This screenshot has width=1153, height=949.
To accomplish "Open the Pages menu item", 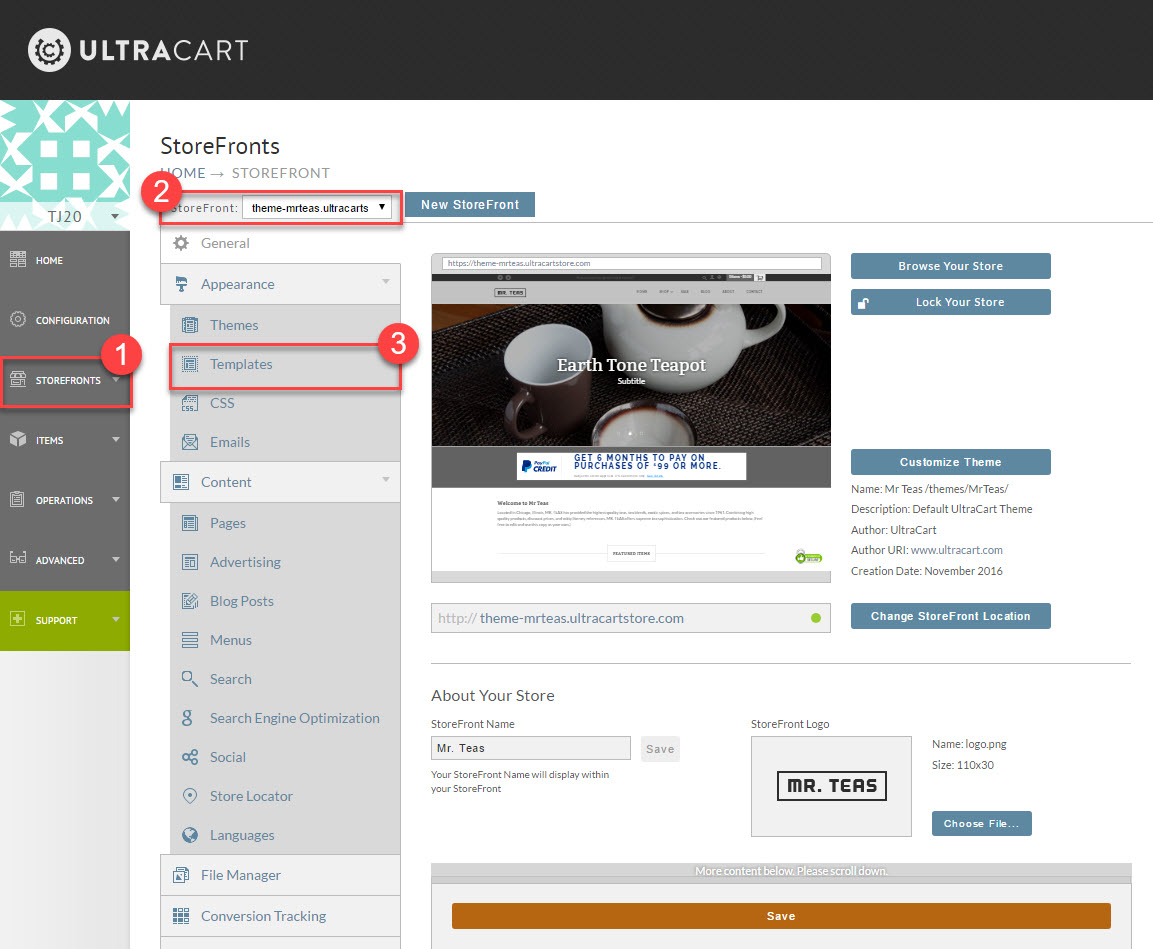I will coord(286,523).
